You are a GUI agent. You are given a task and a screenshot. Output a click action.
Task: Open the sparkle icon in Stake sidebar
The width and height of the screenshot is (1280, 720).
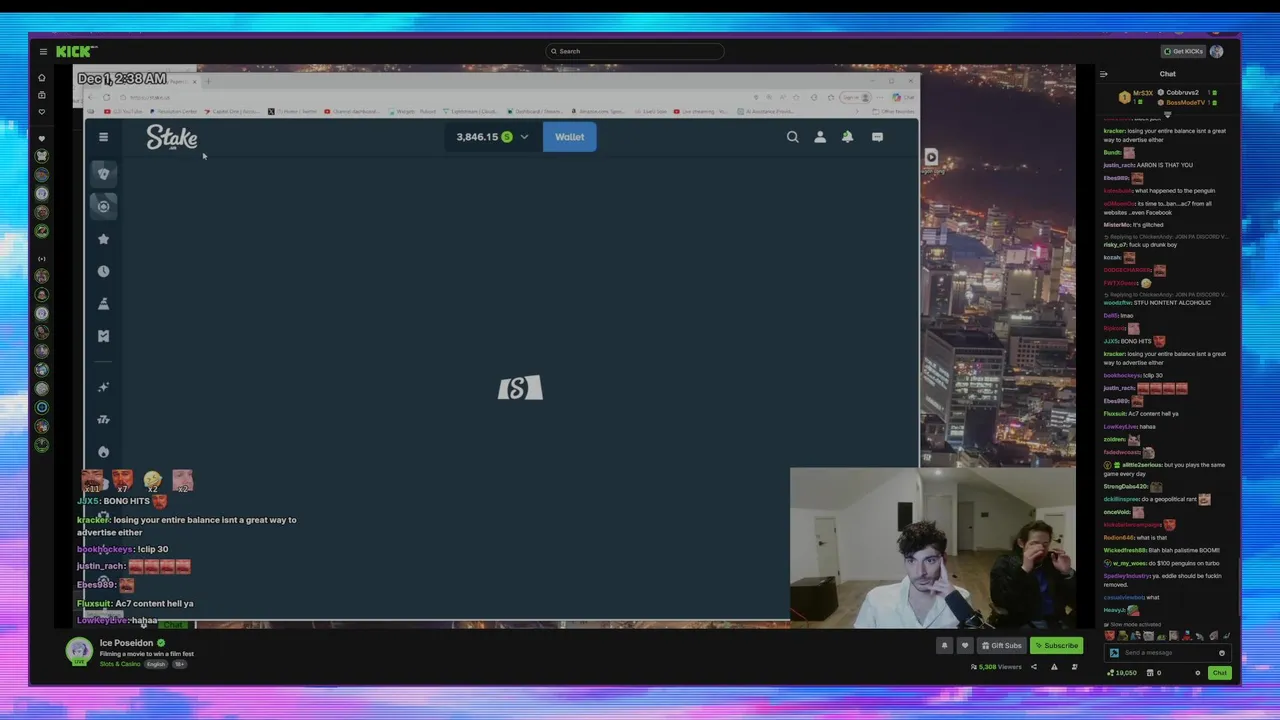103,387
